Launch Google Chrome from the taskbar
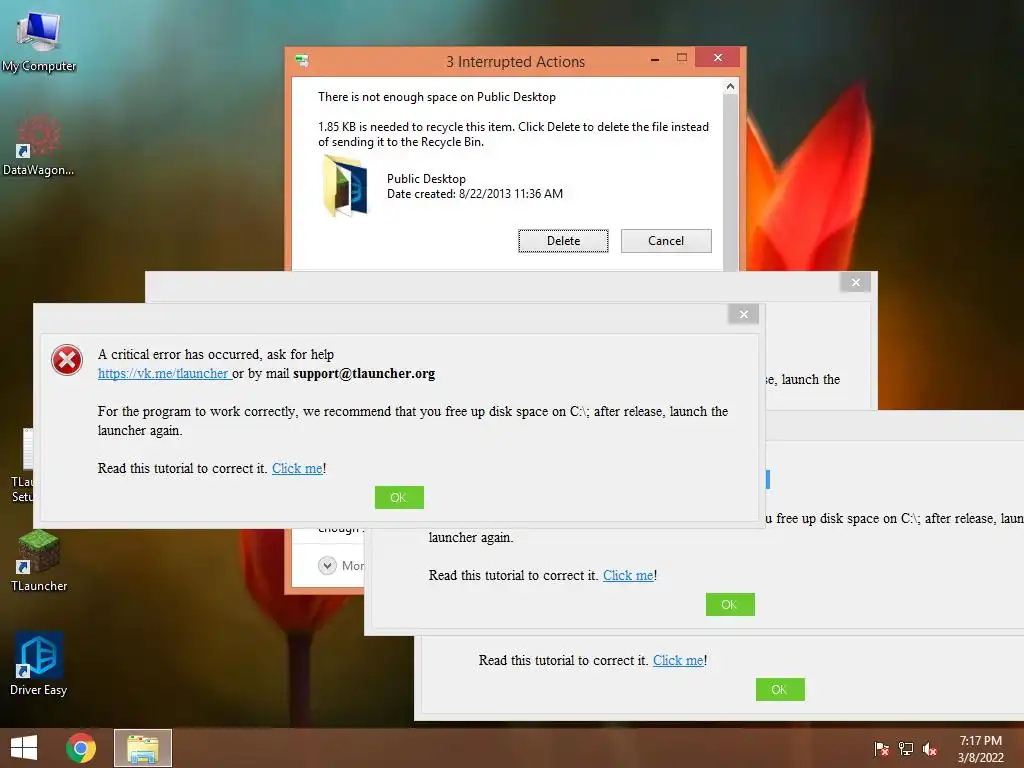The height and width of the screenshot is (768, 1024). (81, 748)
